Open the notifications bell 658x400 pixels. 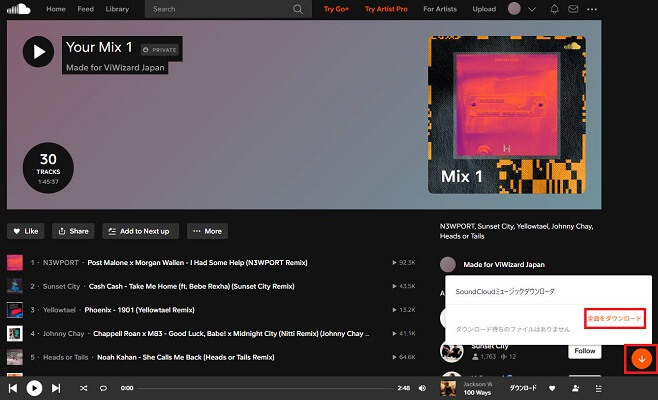554,9
